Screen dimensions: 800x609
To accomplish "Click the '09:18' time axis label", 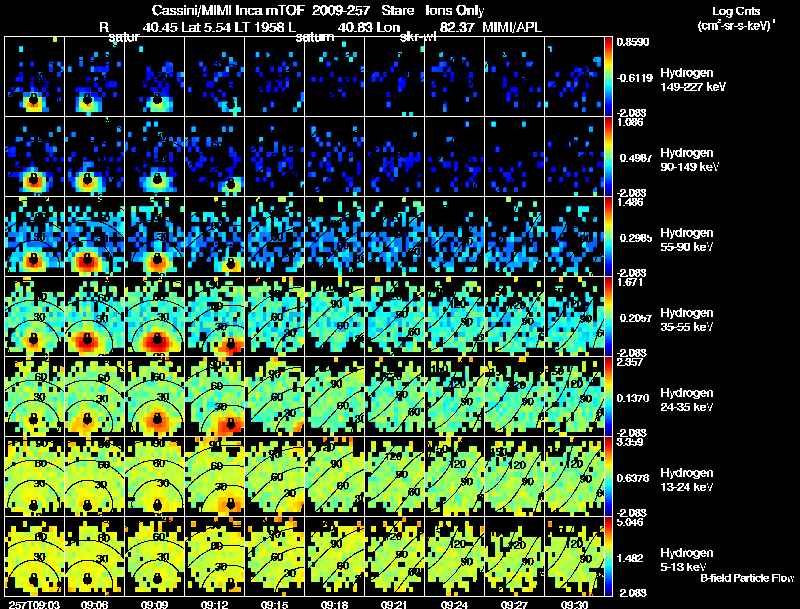I will pos(335,604).
